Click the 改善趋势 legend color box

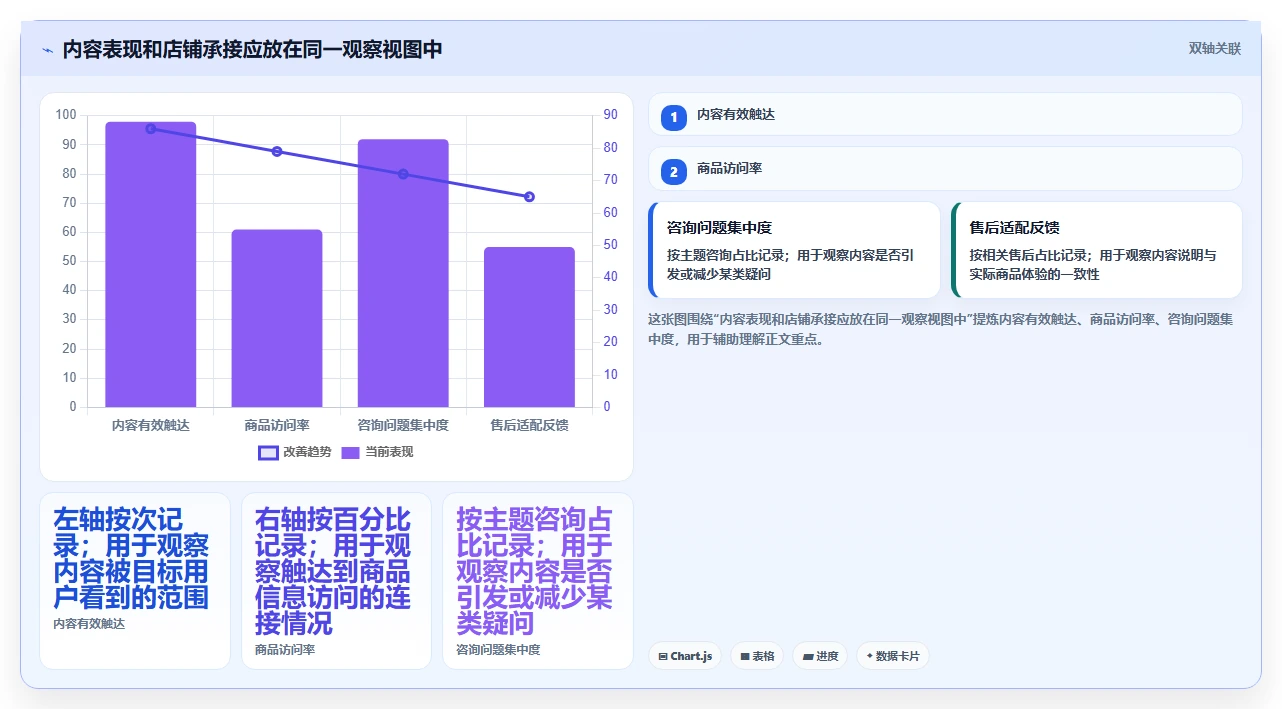click(268, 452)
